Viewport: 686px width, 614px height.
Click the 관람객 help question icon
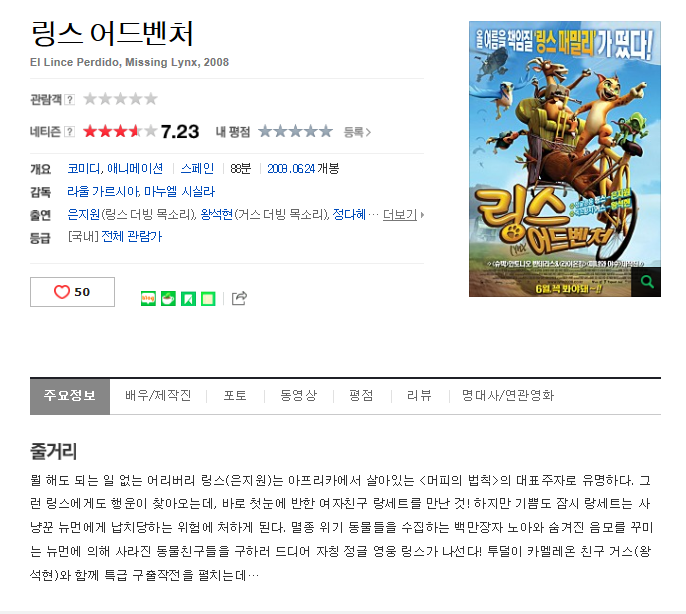[x=70, y=100]
